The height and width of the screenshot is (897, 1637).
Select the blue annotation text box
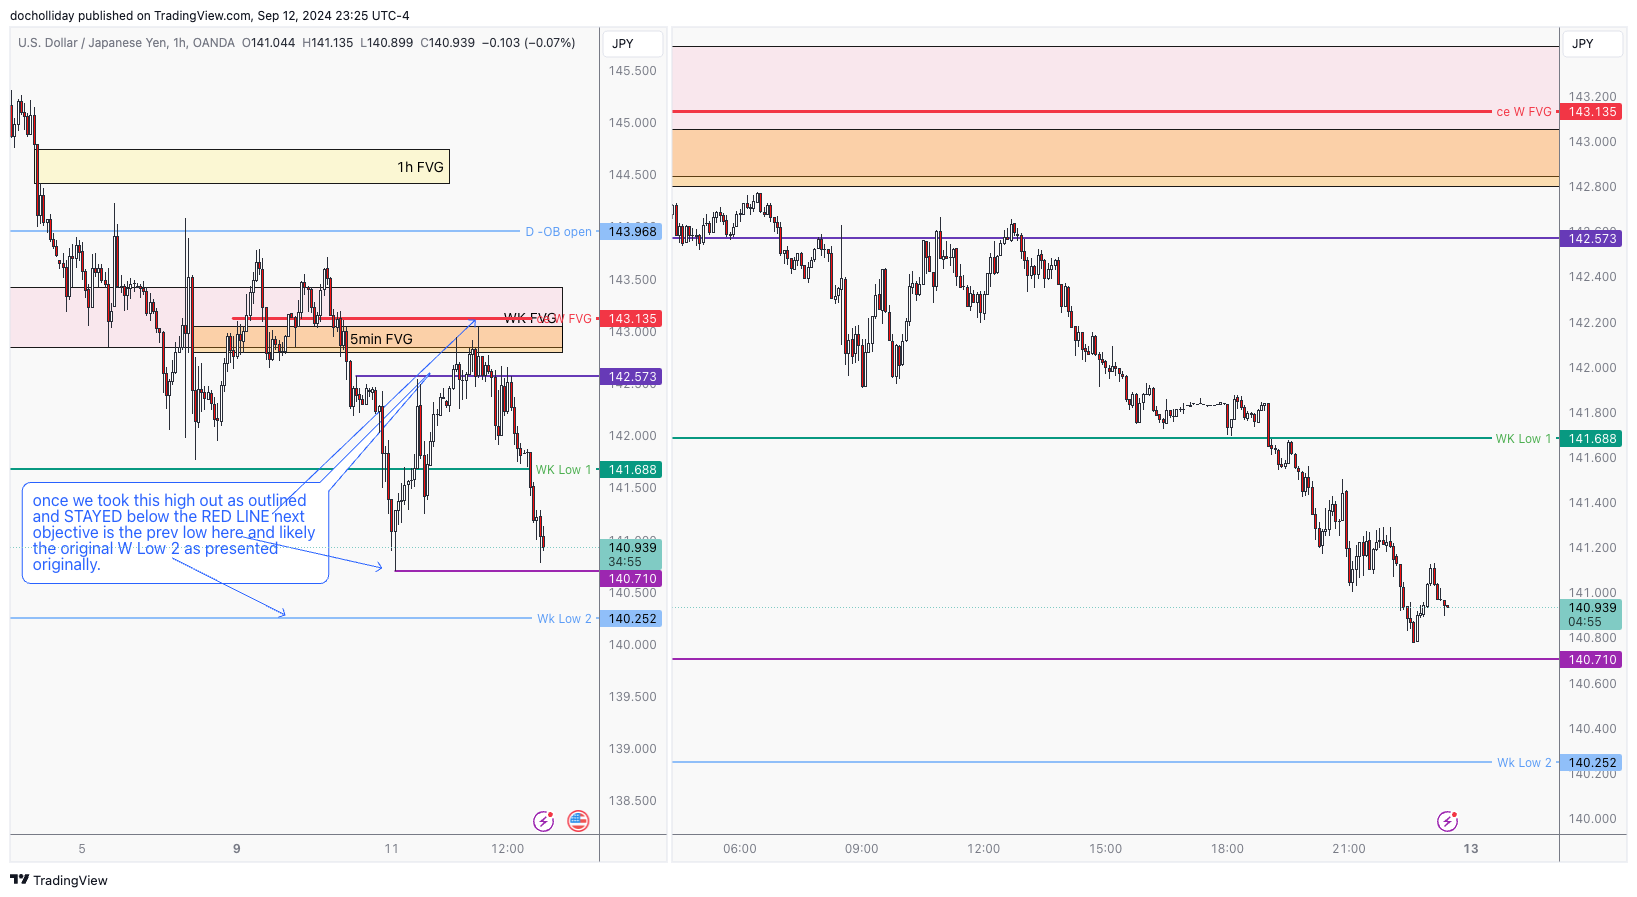[175, 533]
